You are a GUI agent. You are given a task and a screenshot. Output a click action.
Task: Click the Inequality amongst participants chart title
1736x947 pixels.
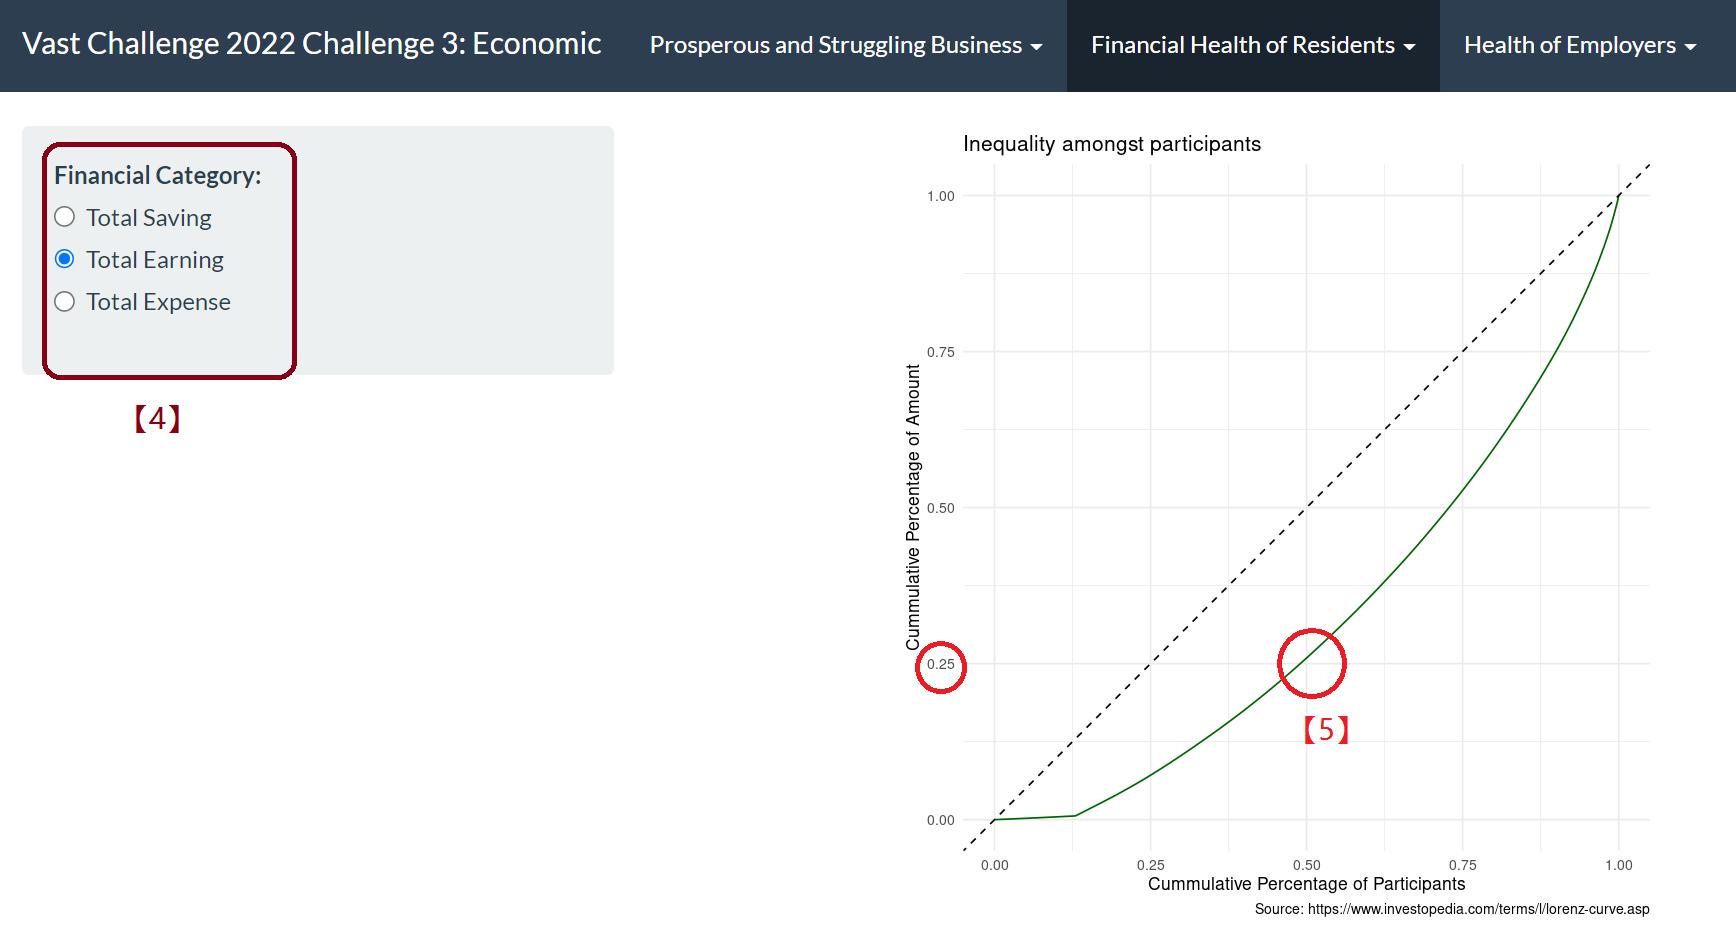[x=1111, y=144]
